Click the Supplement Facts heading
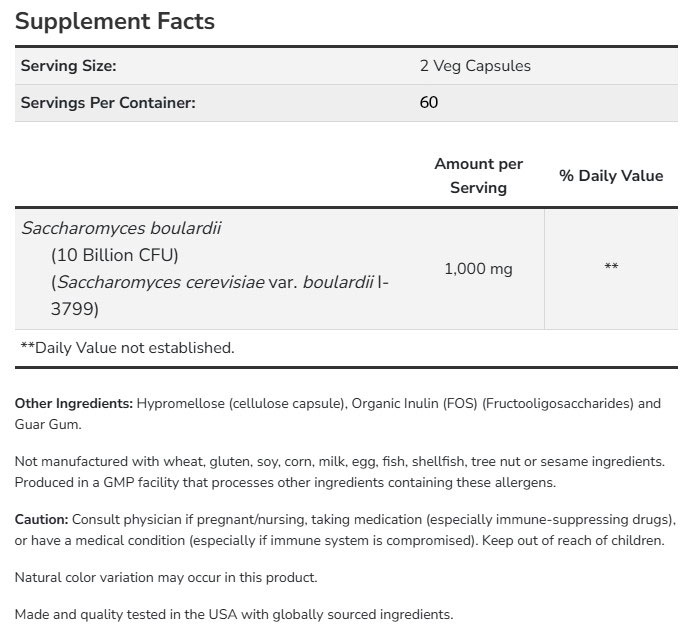This screenshot has width=692, height=636. (x=115, y=21)
